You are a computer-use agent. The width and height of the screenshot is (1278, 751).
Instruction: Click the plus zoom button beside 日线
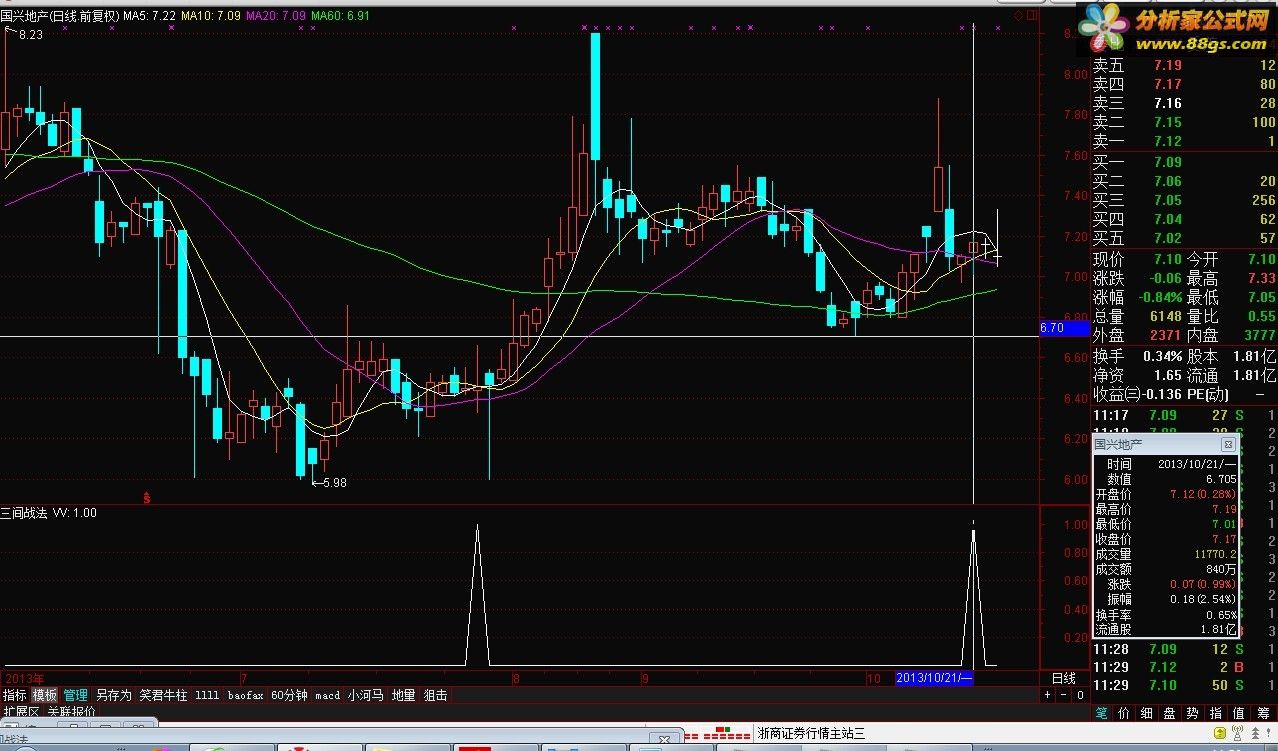[1048, 695]
